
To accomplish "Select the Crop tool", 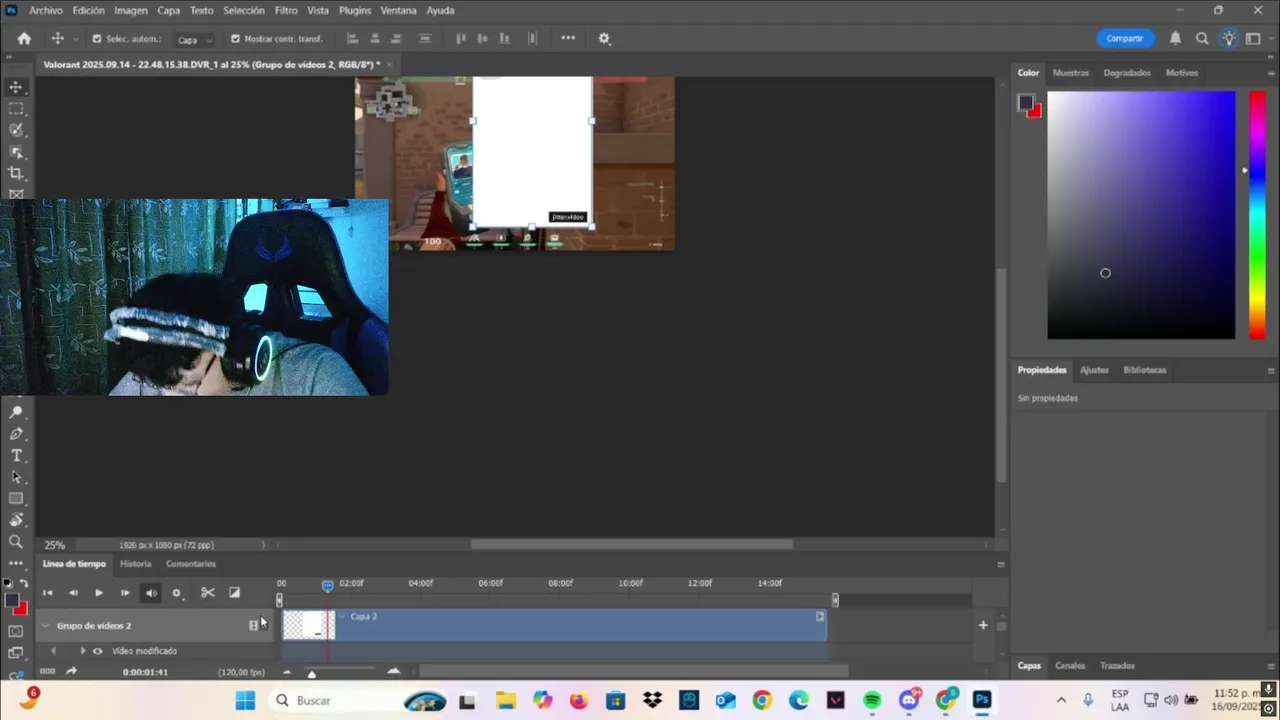I will (16, 173).
